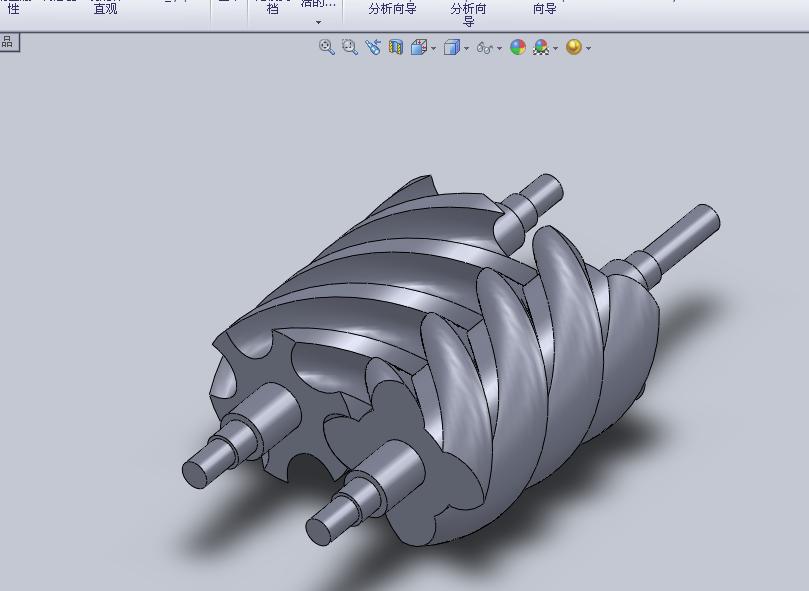The height and width of the screenshot is (591, 809).
Task: Expand the Hide/Show Items dropdown arrow
Action: click(x=499, y=48)
